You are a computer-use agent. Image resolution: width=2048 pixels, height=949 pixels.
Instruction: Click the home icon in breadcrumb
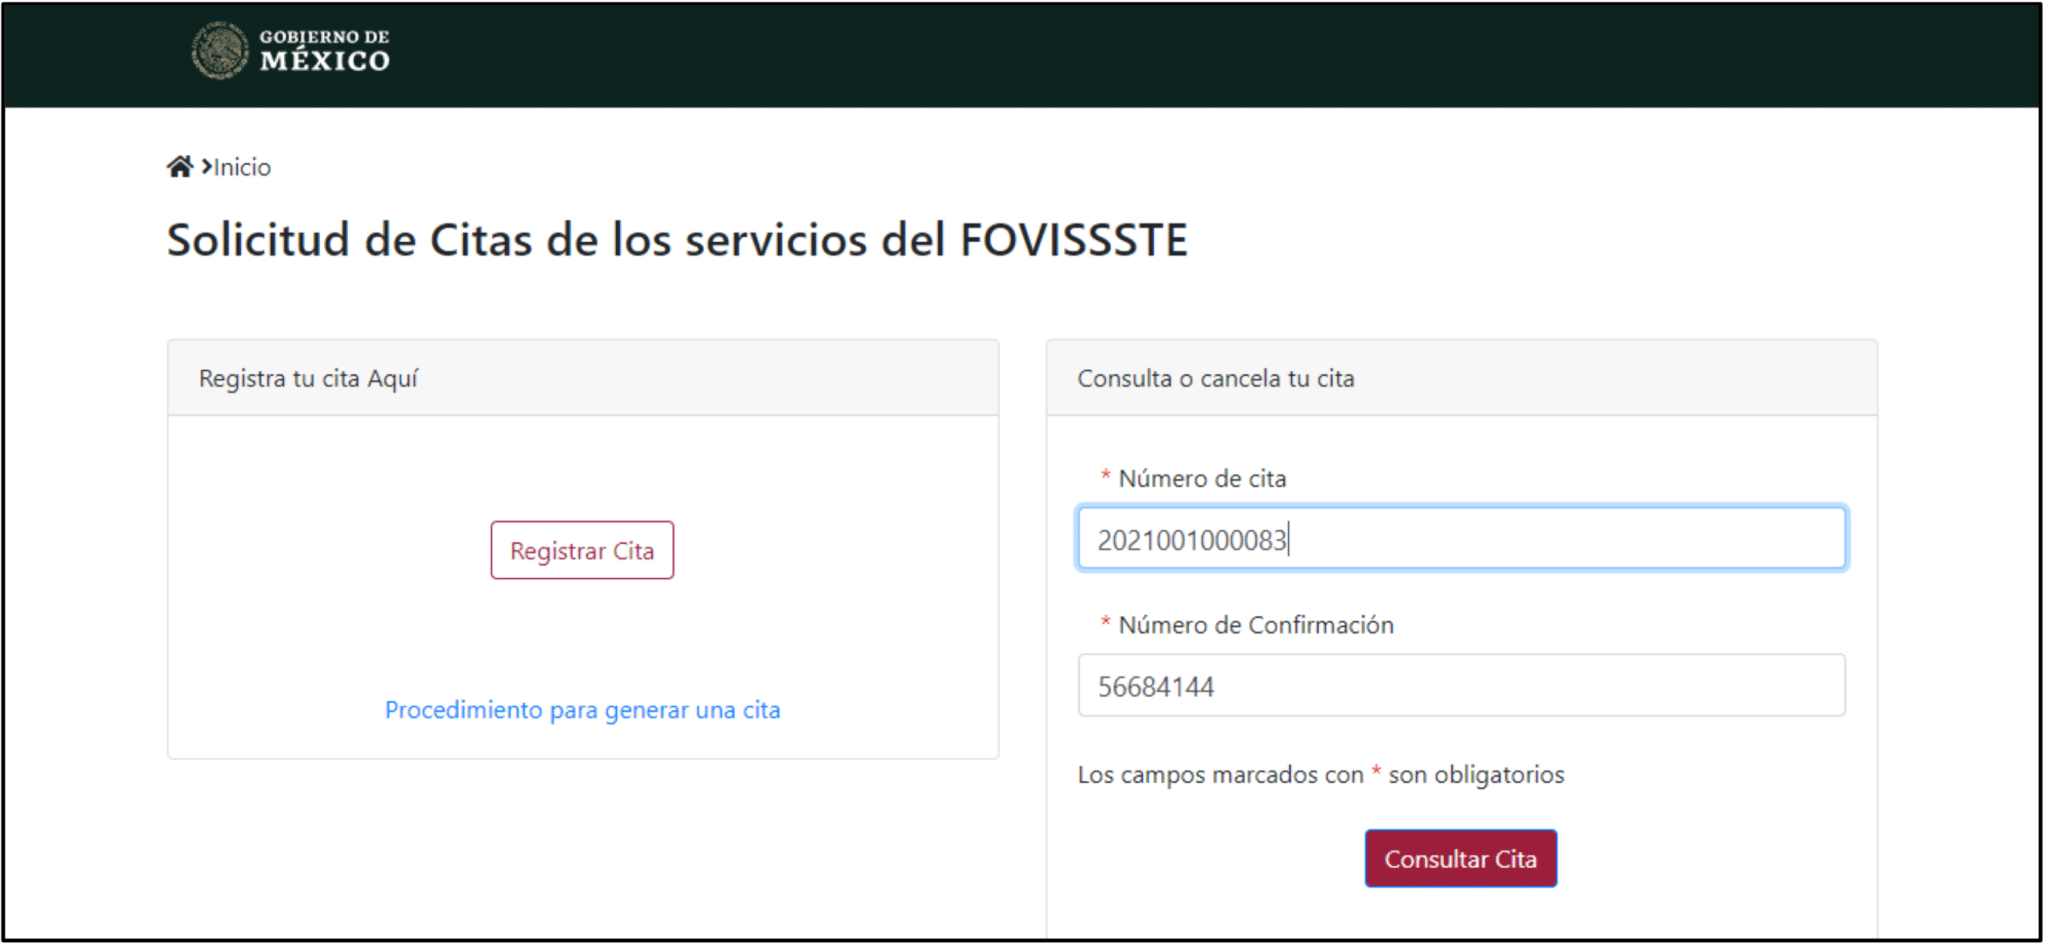[180, 166]
